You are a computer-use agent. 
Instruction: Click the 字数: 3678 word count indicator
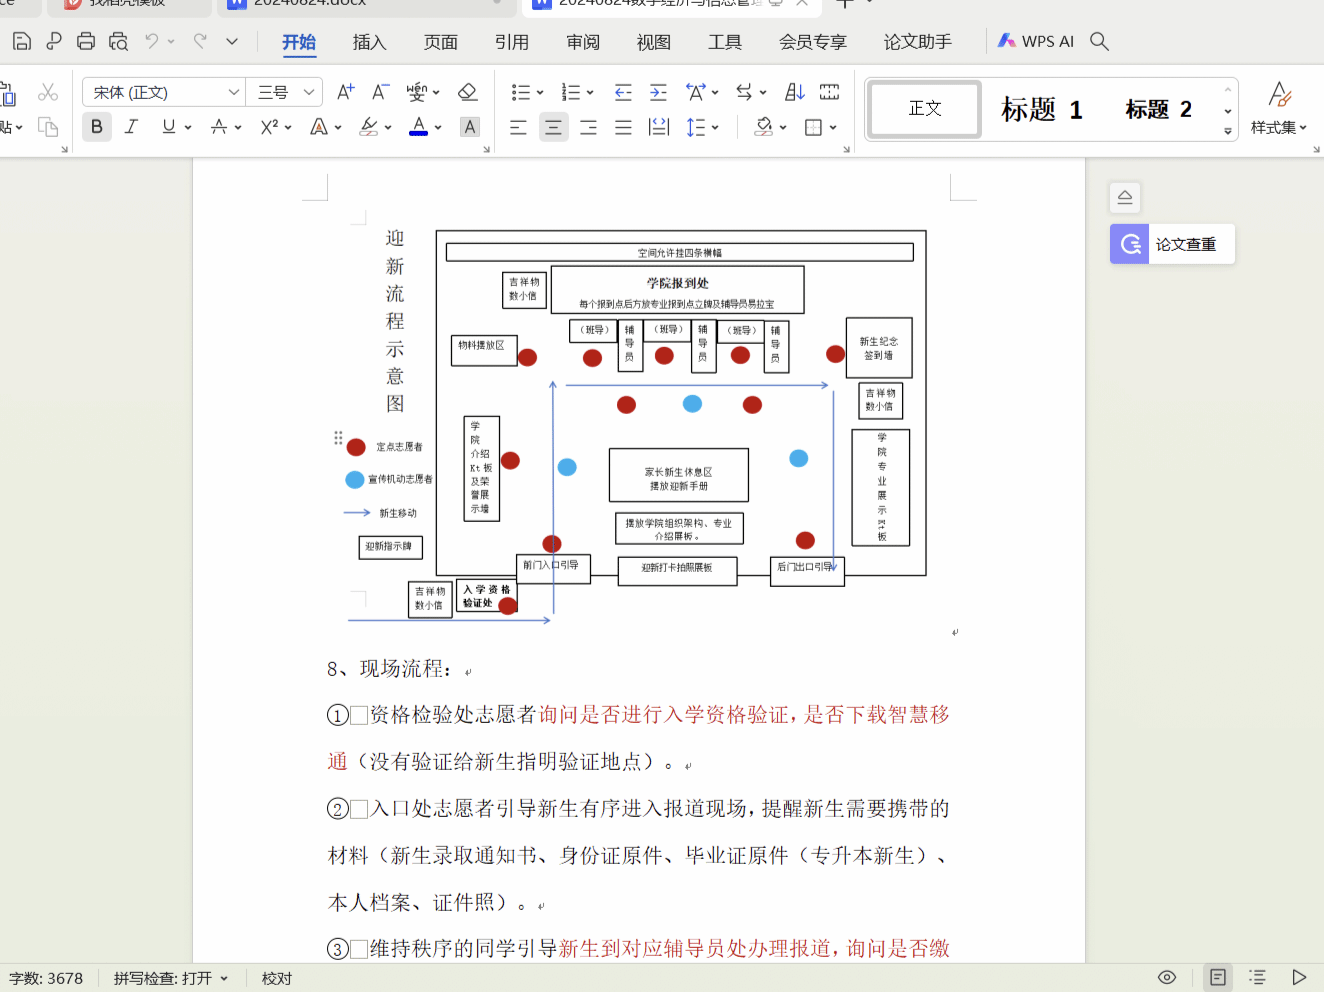pyautogui.click(x=46, y=978)
